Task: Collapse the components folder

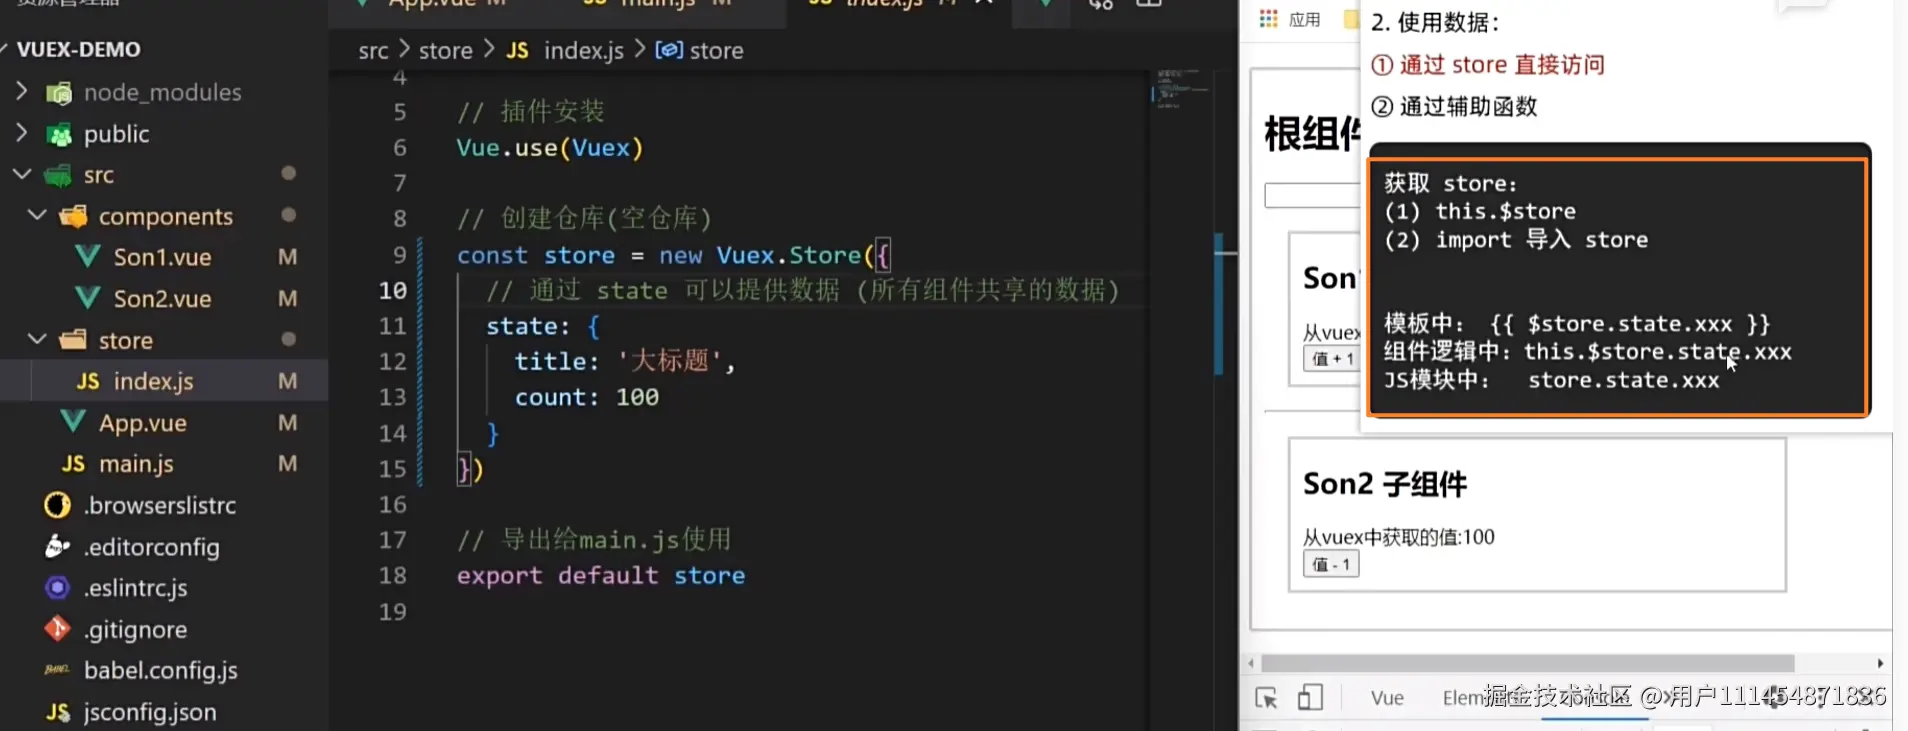Action: 37,215
